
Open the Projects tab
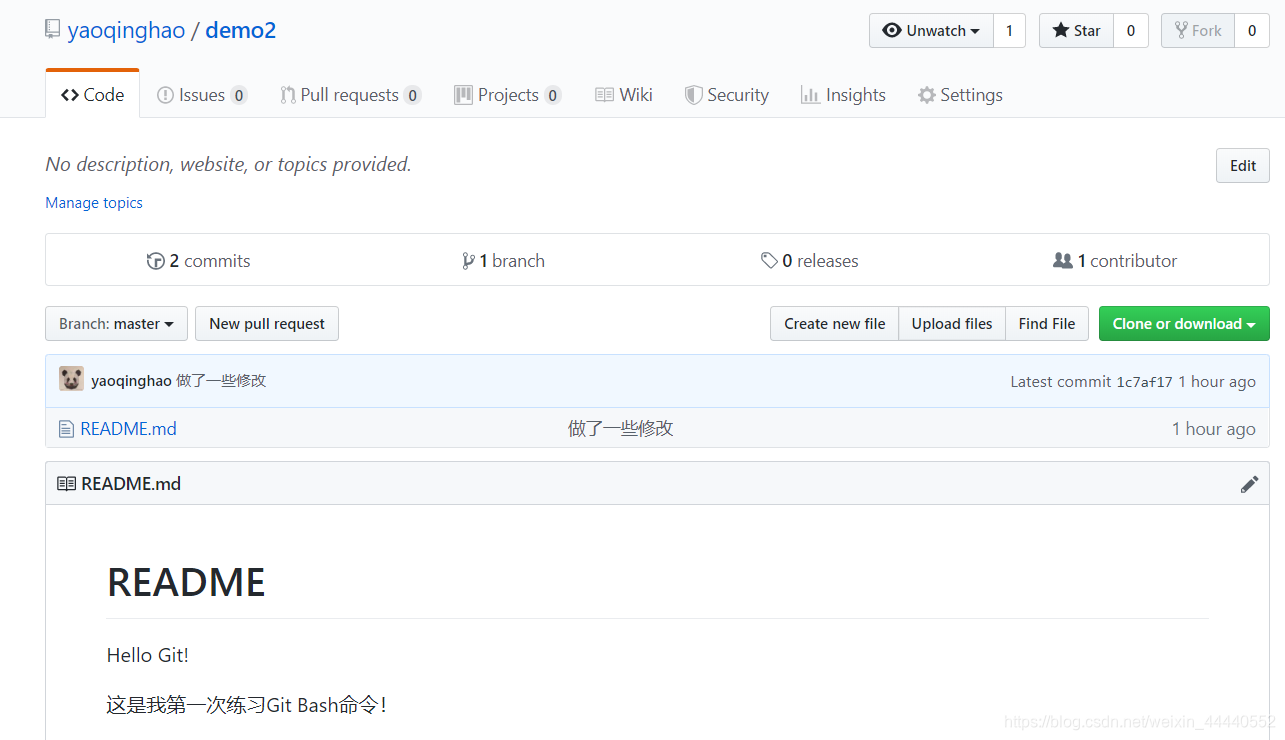click(507, 95)
